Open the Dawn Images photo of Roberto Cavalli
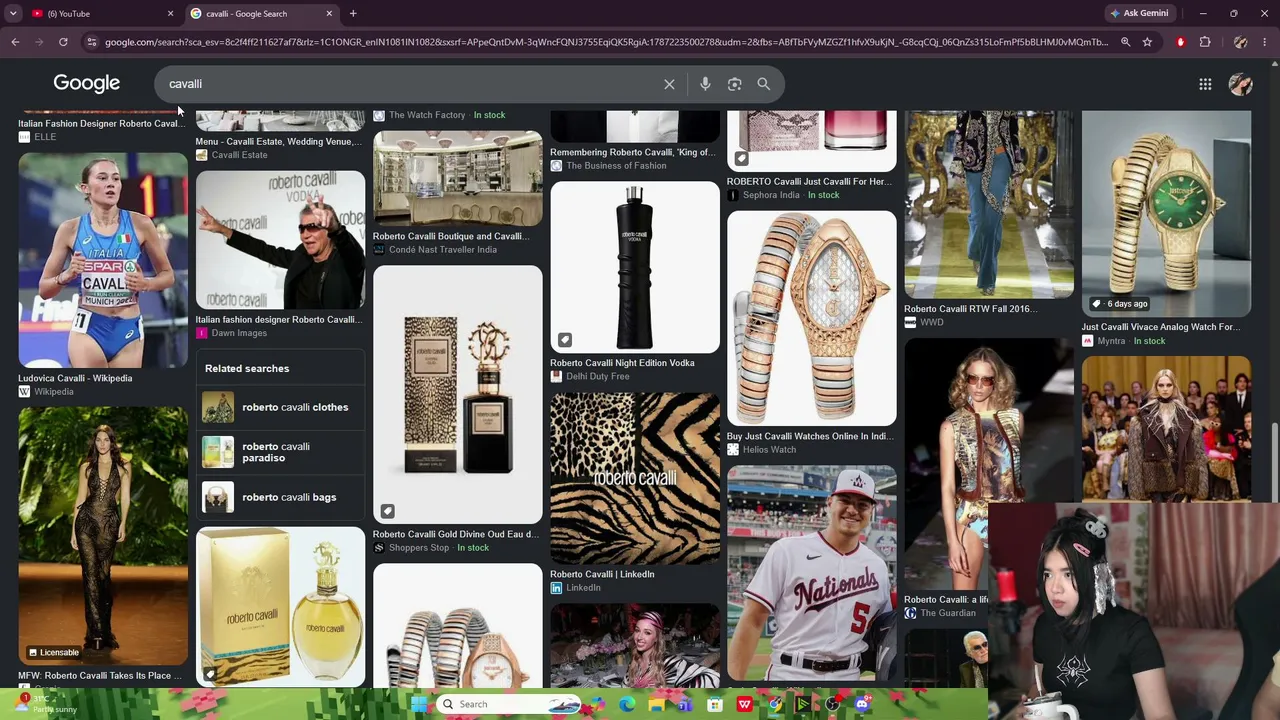Viewport: 1280px width, 720px height. tap(281, 240)
